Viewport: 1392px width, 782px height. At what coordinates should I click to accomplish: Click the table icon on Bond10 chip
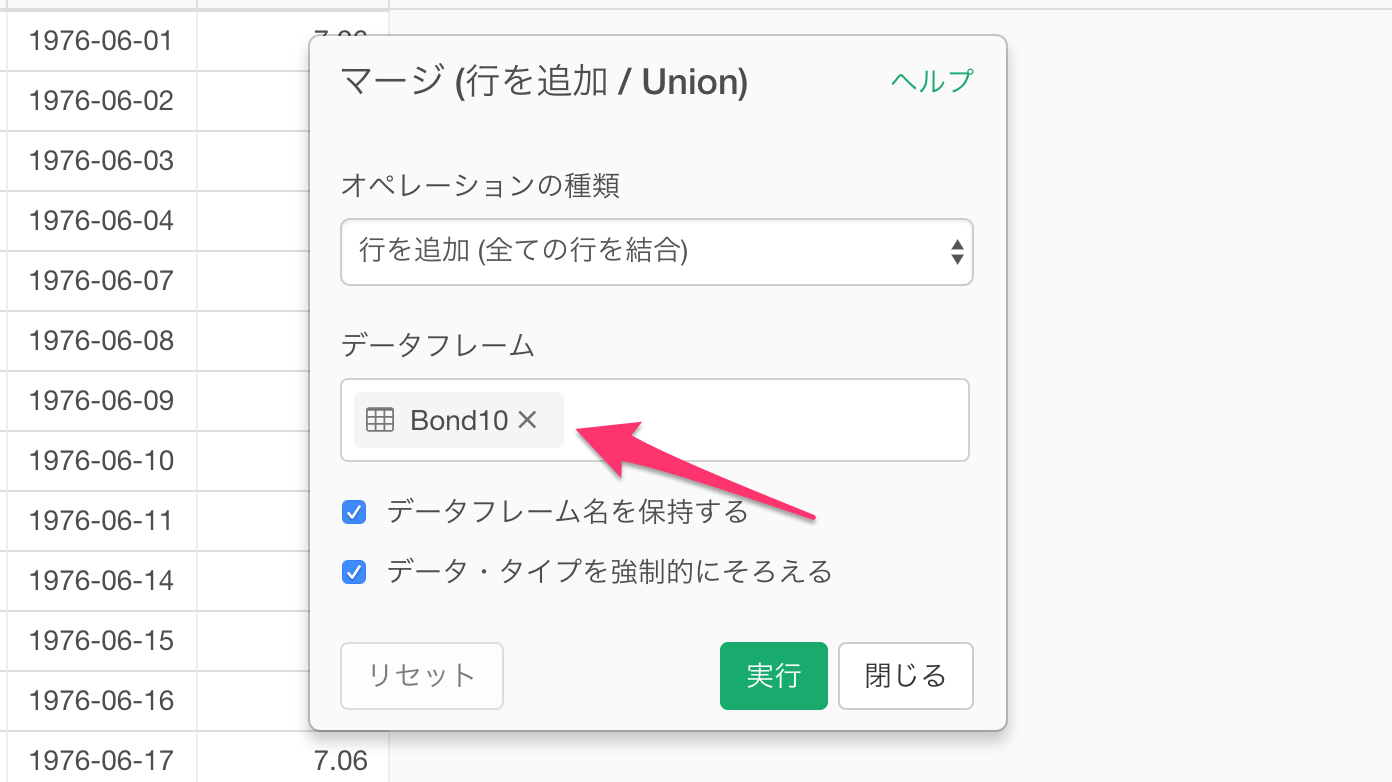tap(380, 420)
